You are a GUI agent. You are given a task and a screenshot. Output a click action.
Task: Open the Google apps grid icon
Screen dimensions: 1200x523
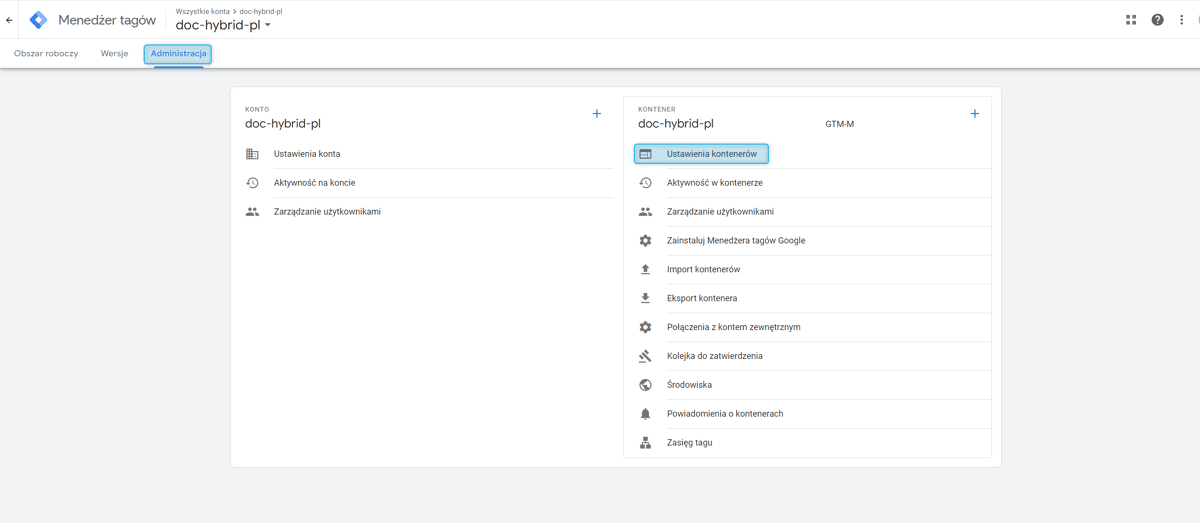point(1131,19)
